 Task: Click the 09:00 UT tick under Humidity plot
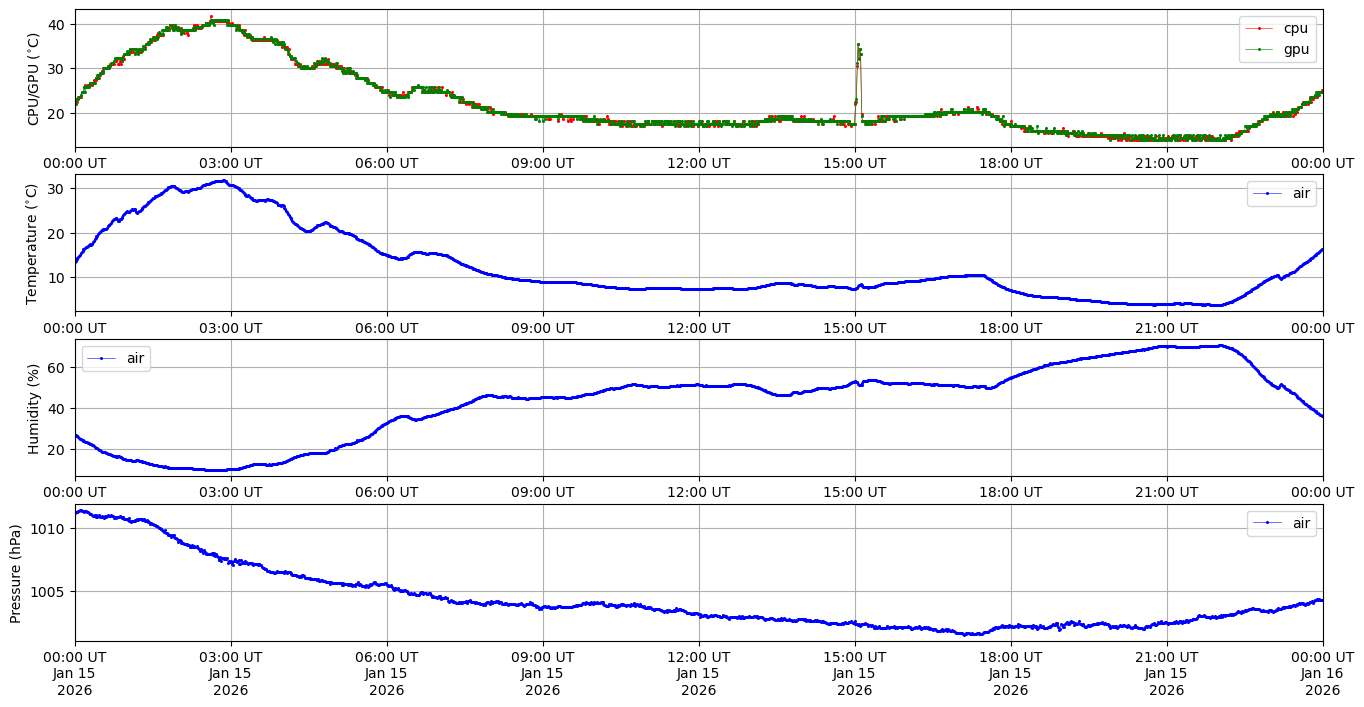[x=542, y=492]
